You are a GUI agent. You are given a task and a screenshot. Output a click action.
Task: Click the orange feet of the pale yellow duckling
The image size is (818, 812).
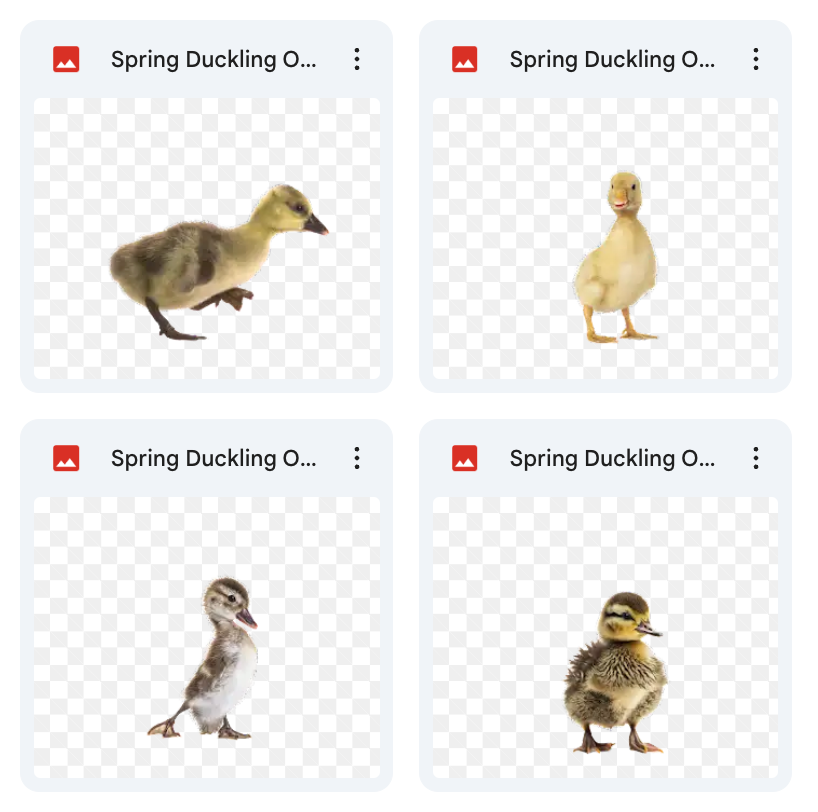[x=621, y=334]
